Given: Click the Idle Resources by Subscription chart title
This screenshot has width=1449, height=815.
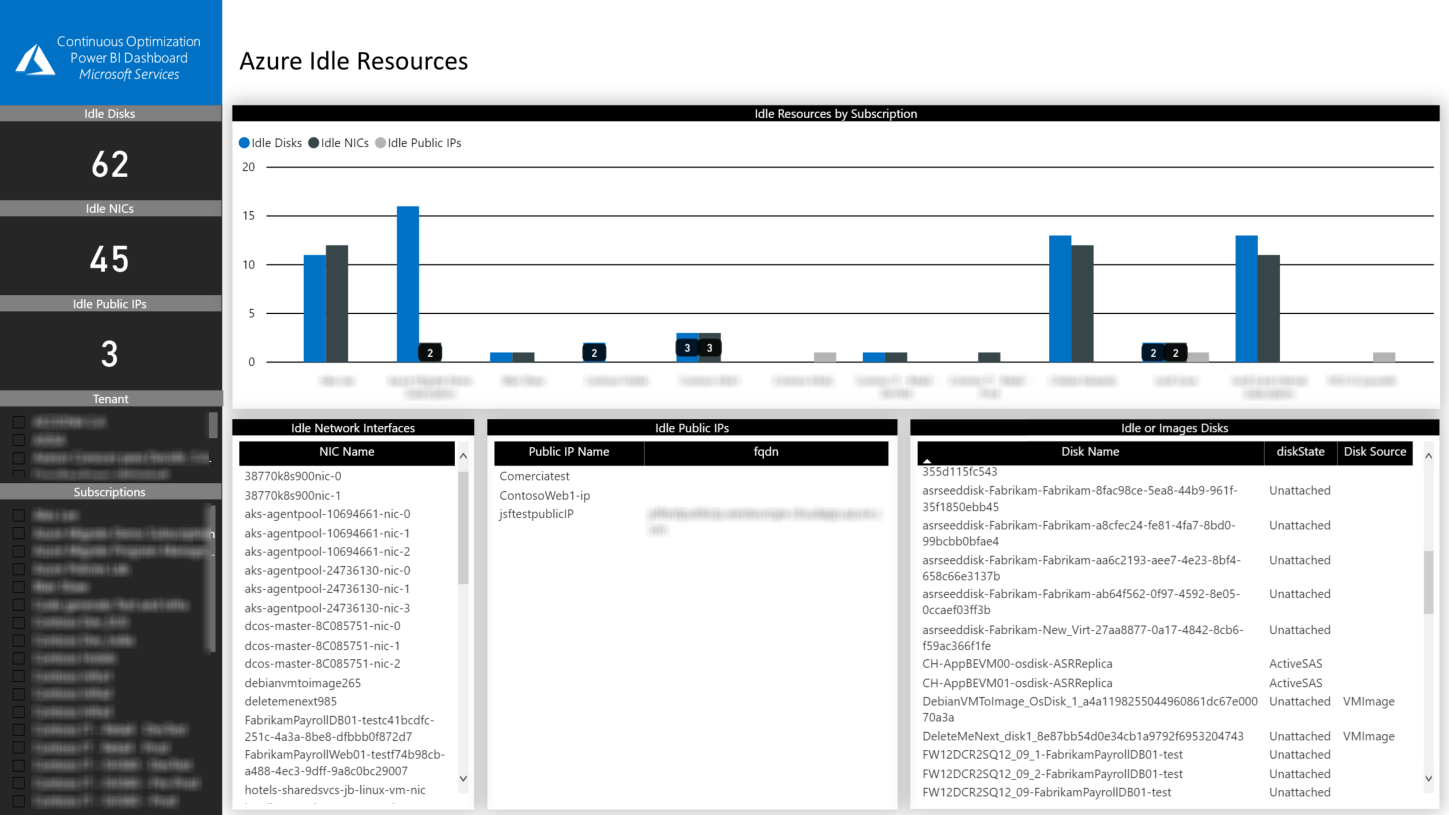Looking at the screenshot, I should tap(836, 114).
